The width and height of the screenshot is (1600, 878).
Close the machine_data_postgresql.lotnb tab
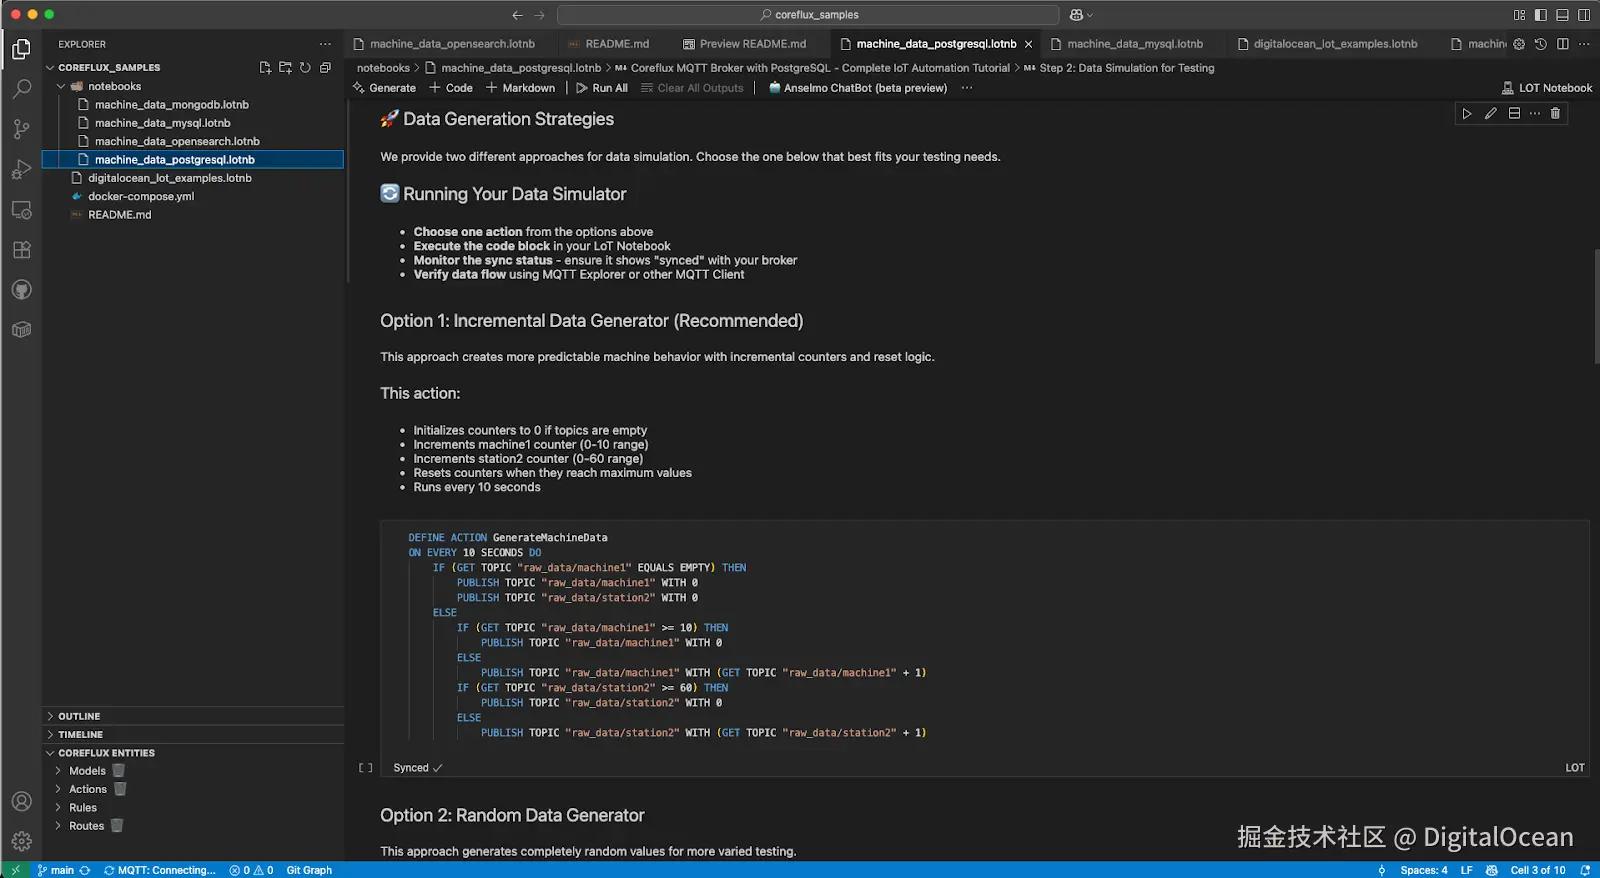click(x=1028, y=44)
